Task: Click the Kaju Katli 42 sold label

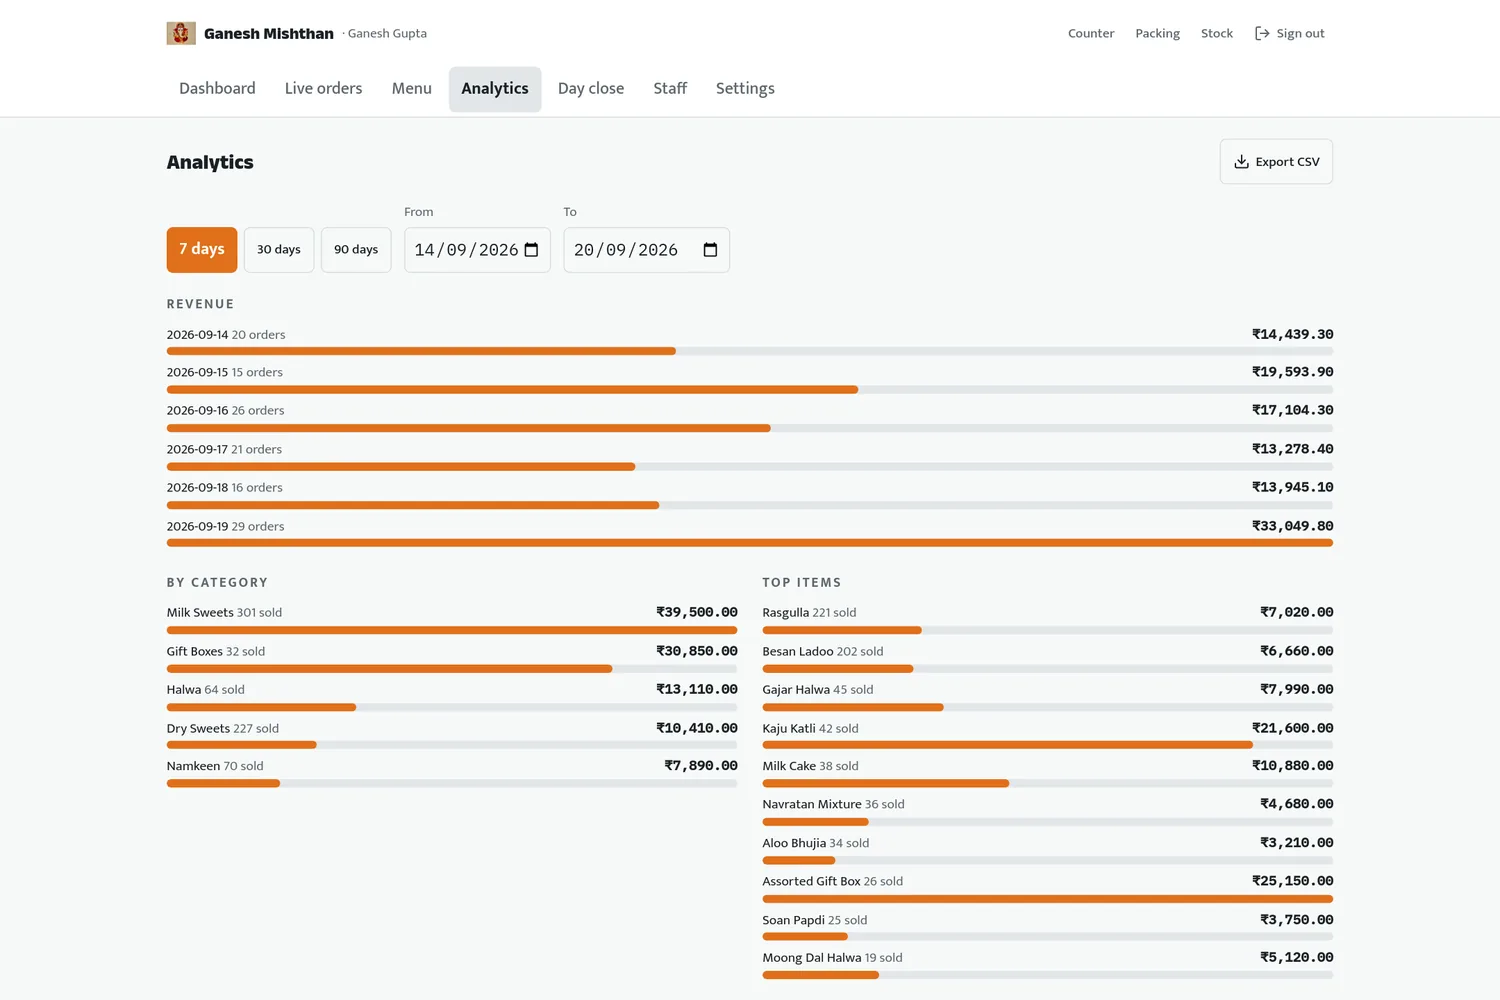Action: tap(810, 729)
